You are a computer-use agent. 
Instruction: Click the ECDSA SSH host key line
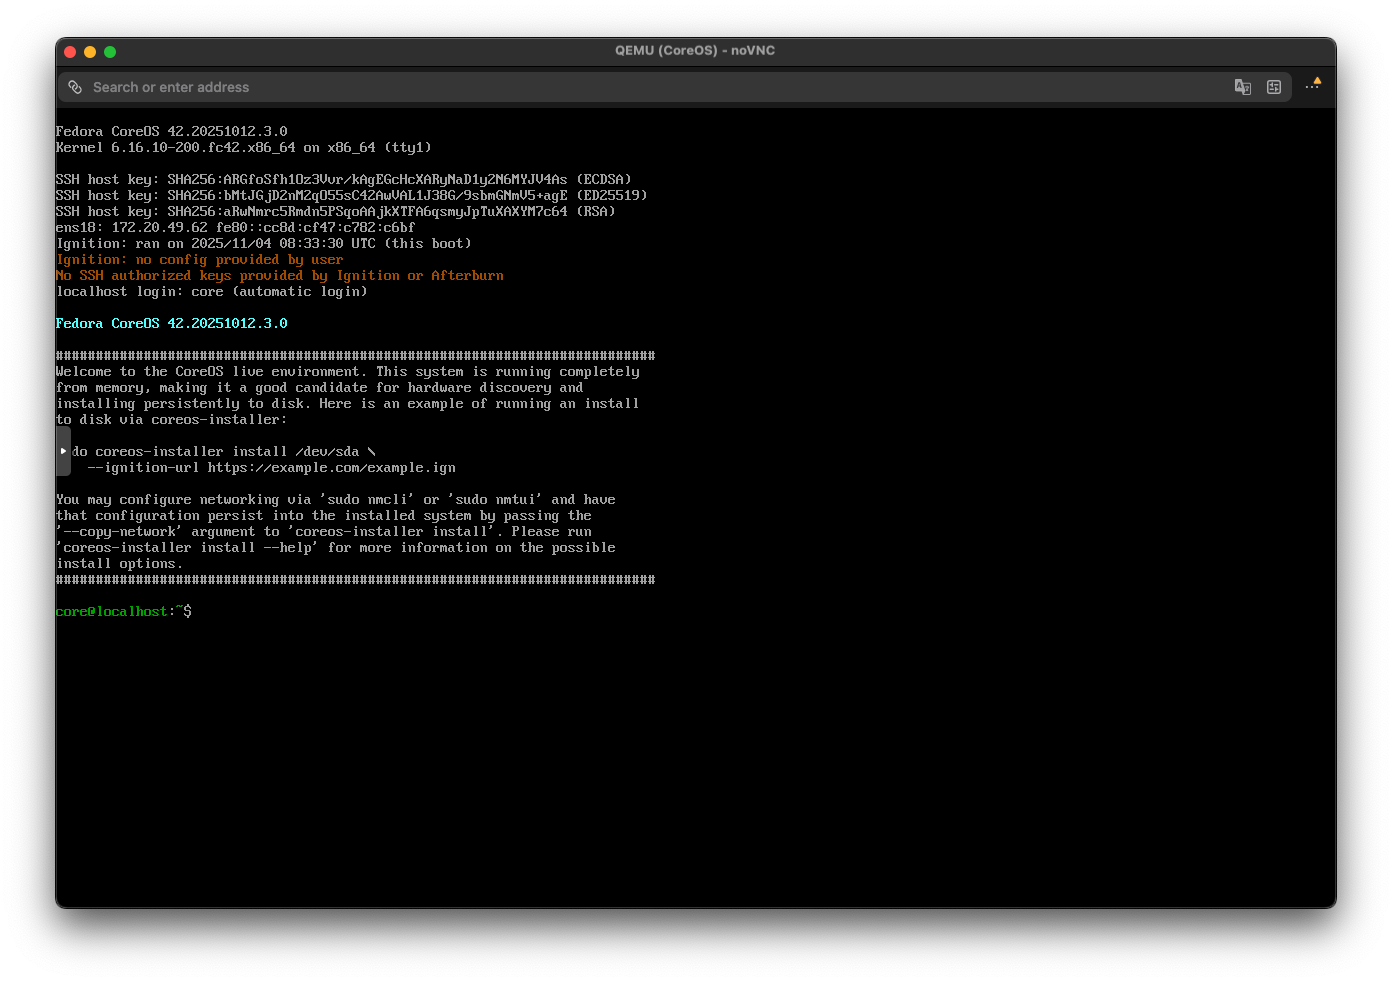(x=343, y=180)
